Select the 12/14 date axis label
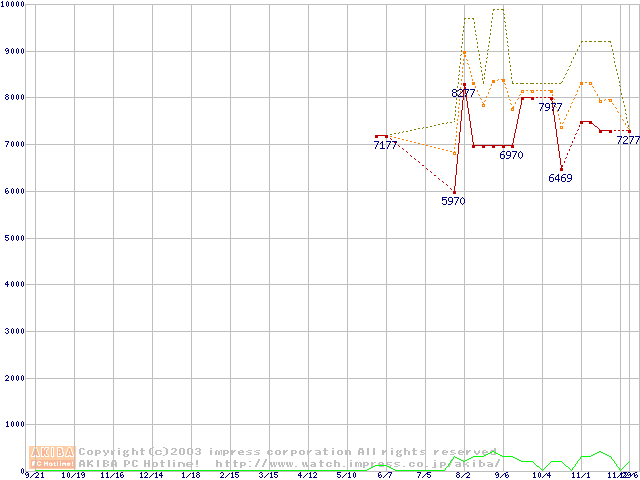Image resolution: width=640 pixels, height=480 pixels. tap(151, 476)
